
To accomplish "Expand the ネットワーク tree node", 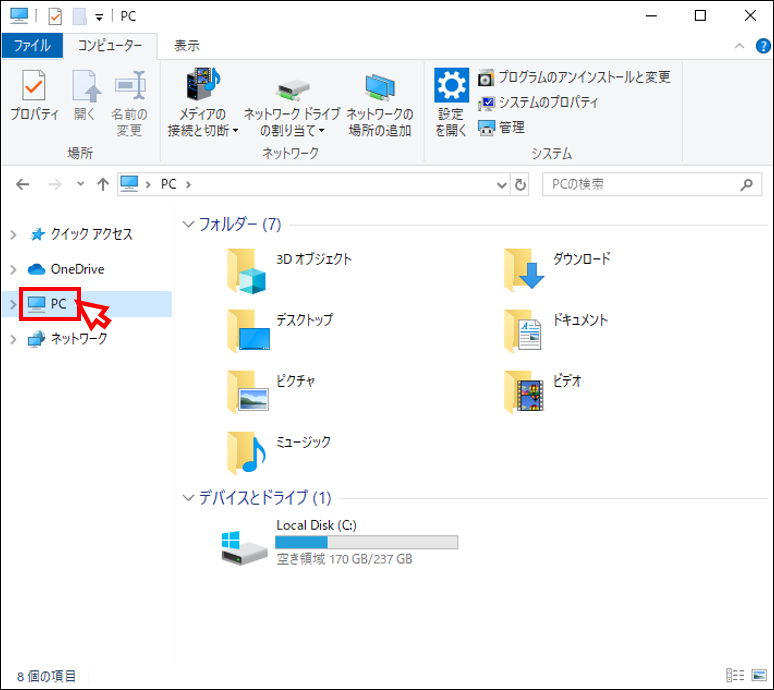I will click(13, 339).
